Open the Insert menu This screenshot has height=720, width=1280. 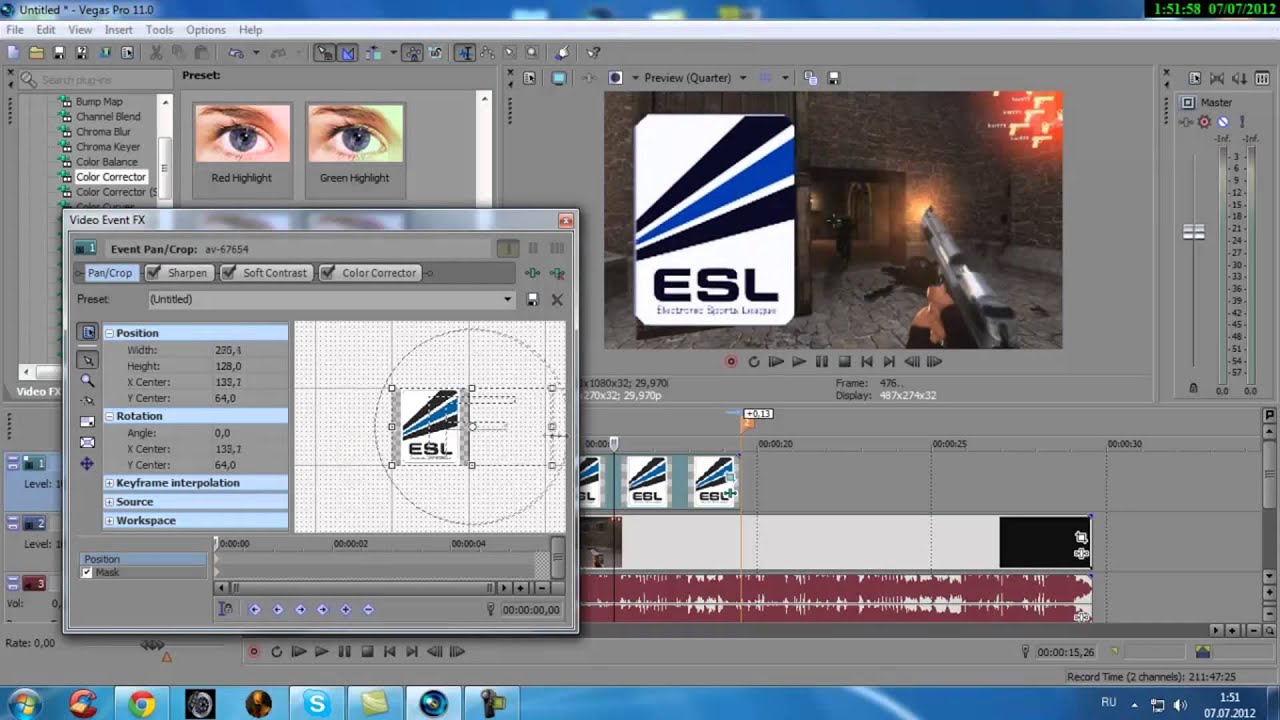[118, 30]
